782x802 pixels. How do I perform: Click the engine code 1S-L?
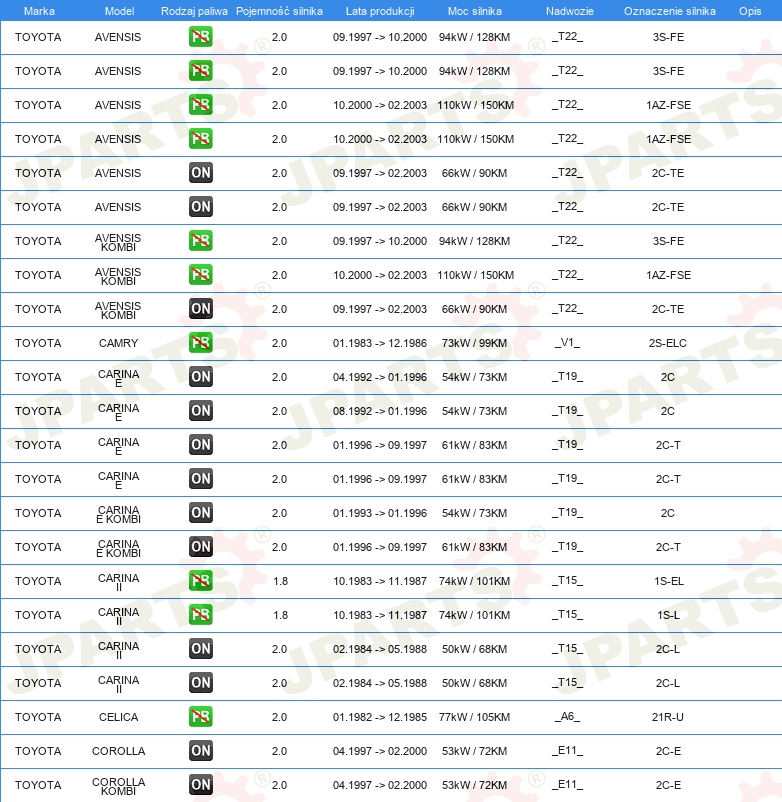point(668,615)
